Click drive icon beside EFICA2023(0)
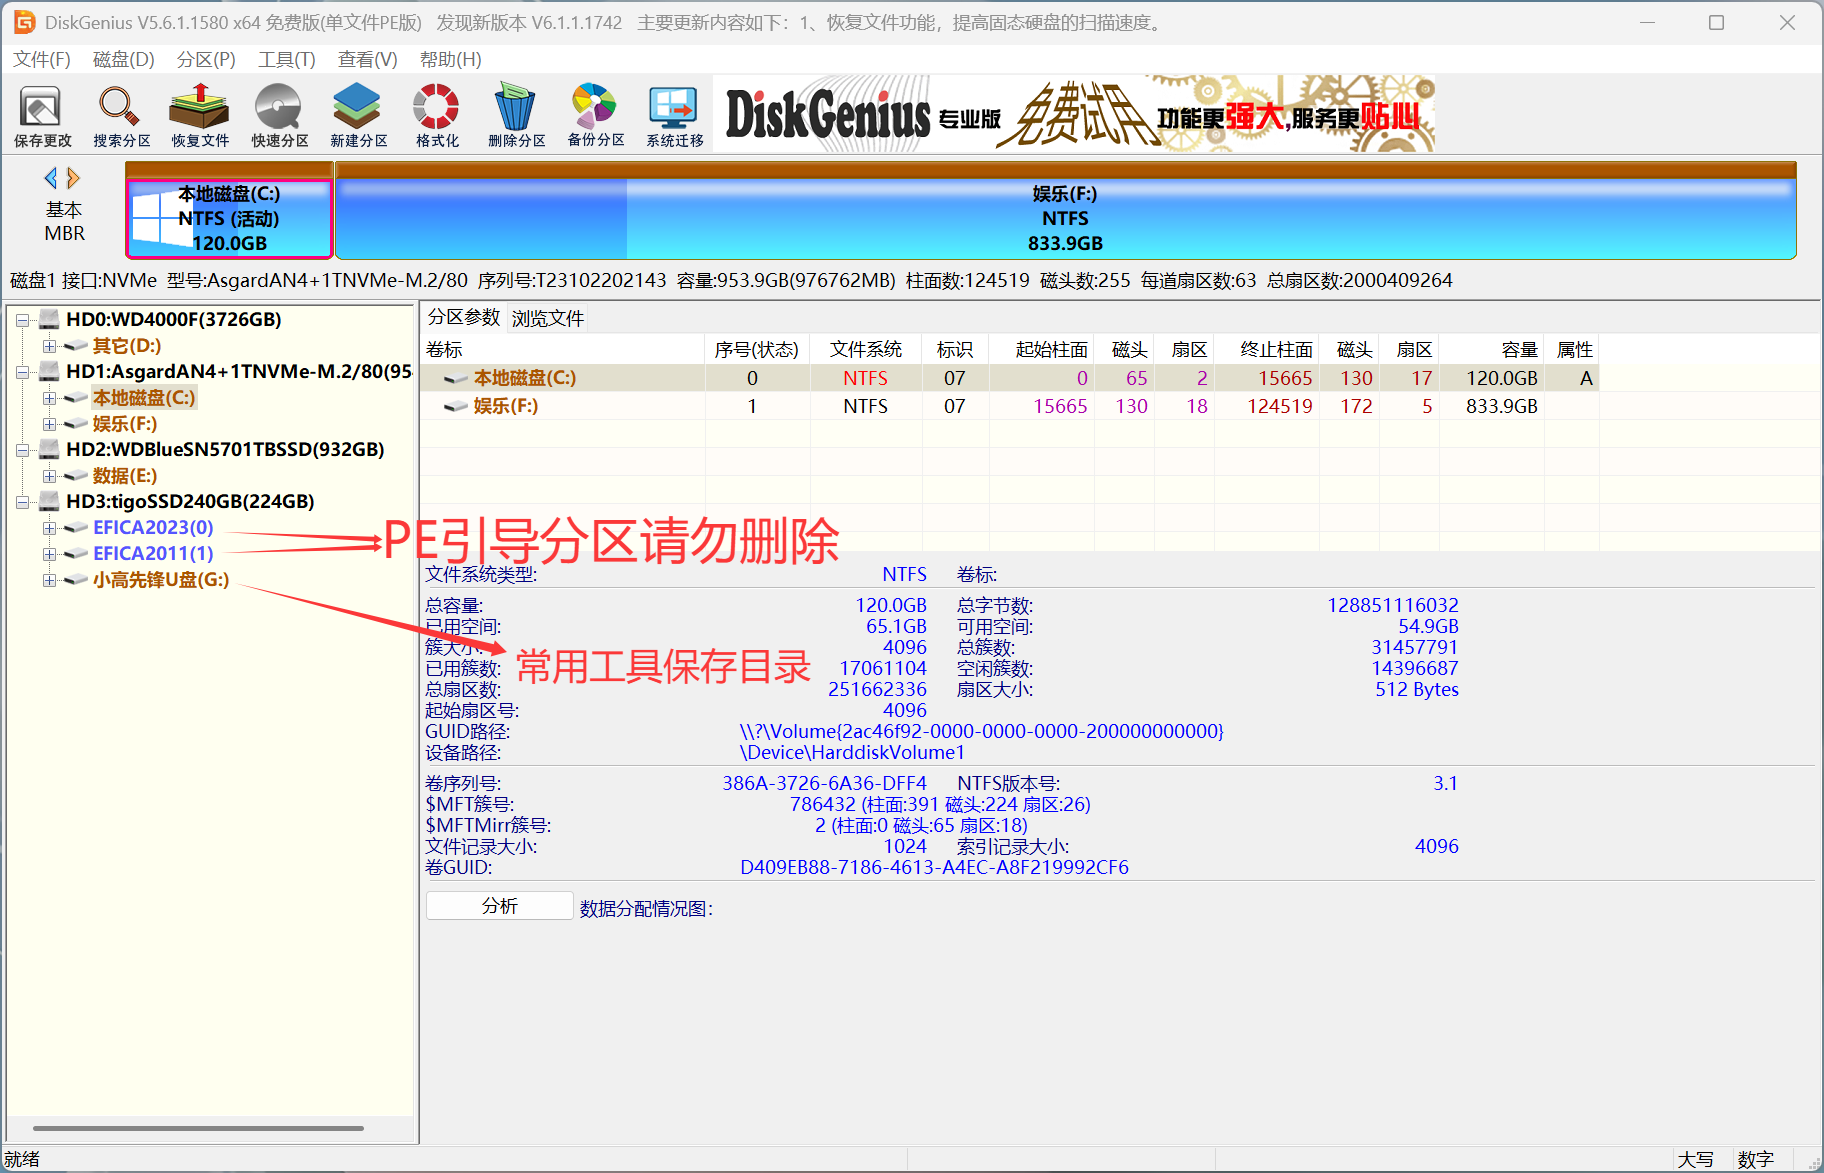 76,528
